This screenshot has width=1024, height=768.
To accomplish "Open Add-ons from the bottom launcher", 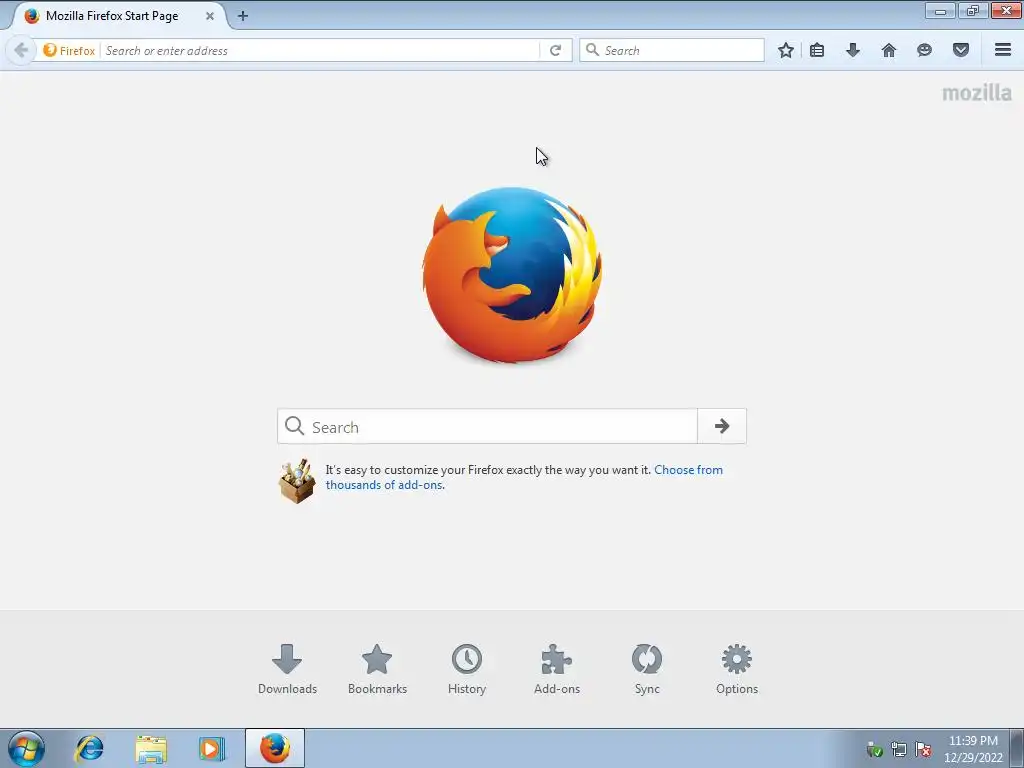I will coord(556,669).
